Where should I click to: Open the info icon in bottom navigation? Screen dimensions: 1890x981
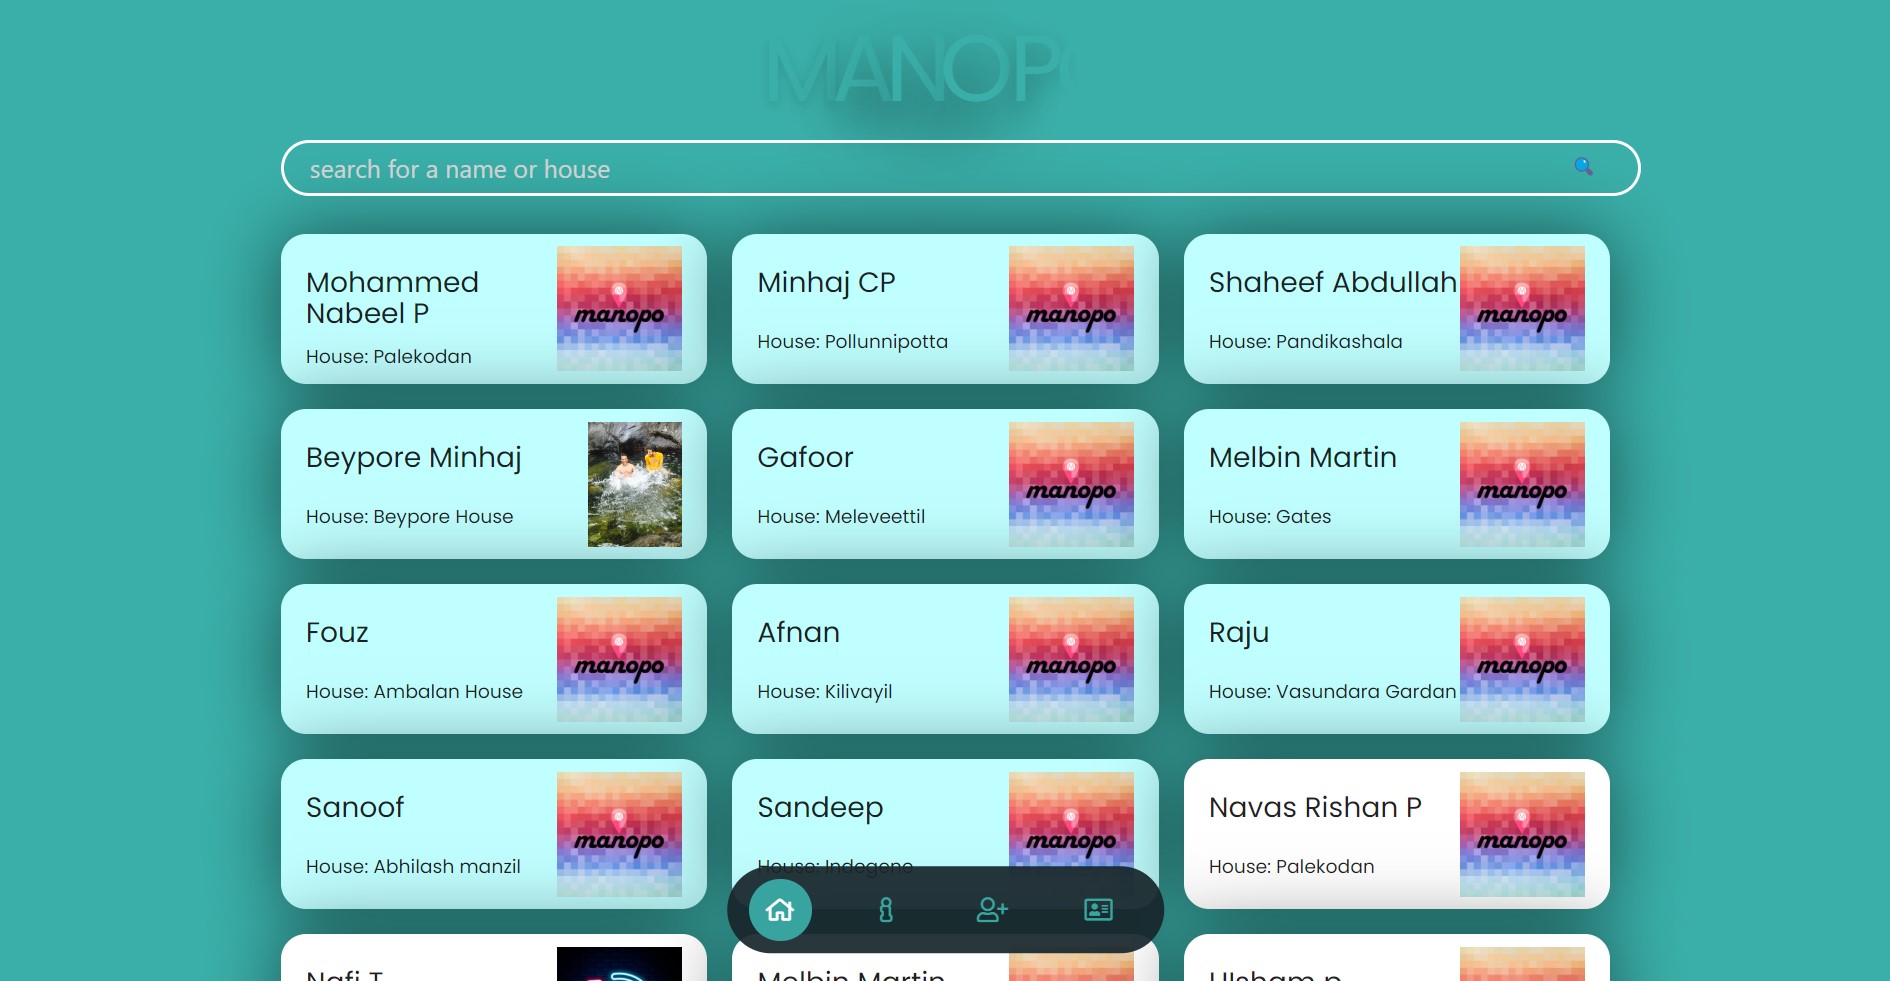click(x=885, y=910)
